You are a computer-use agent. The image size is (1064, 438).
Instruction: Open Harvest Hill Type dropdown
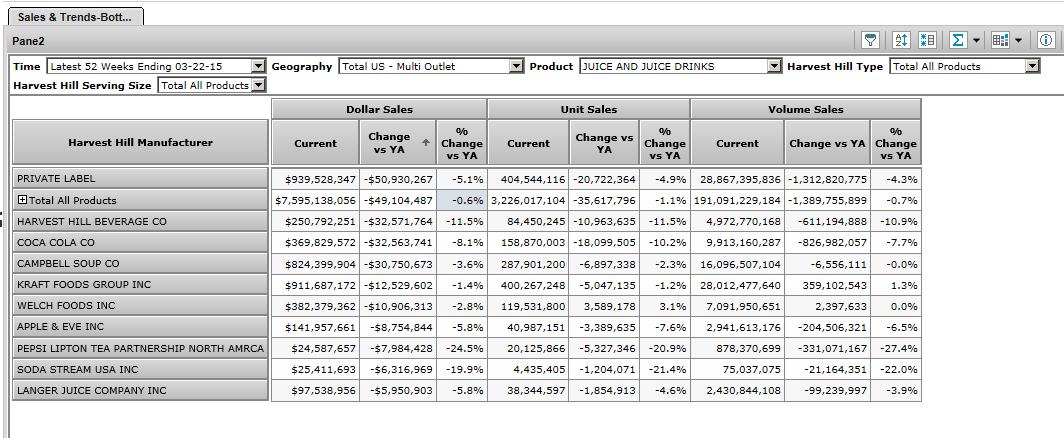click(1032, 66)
